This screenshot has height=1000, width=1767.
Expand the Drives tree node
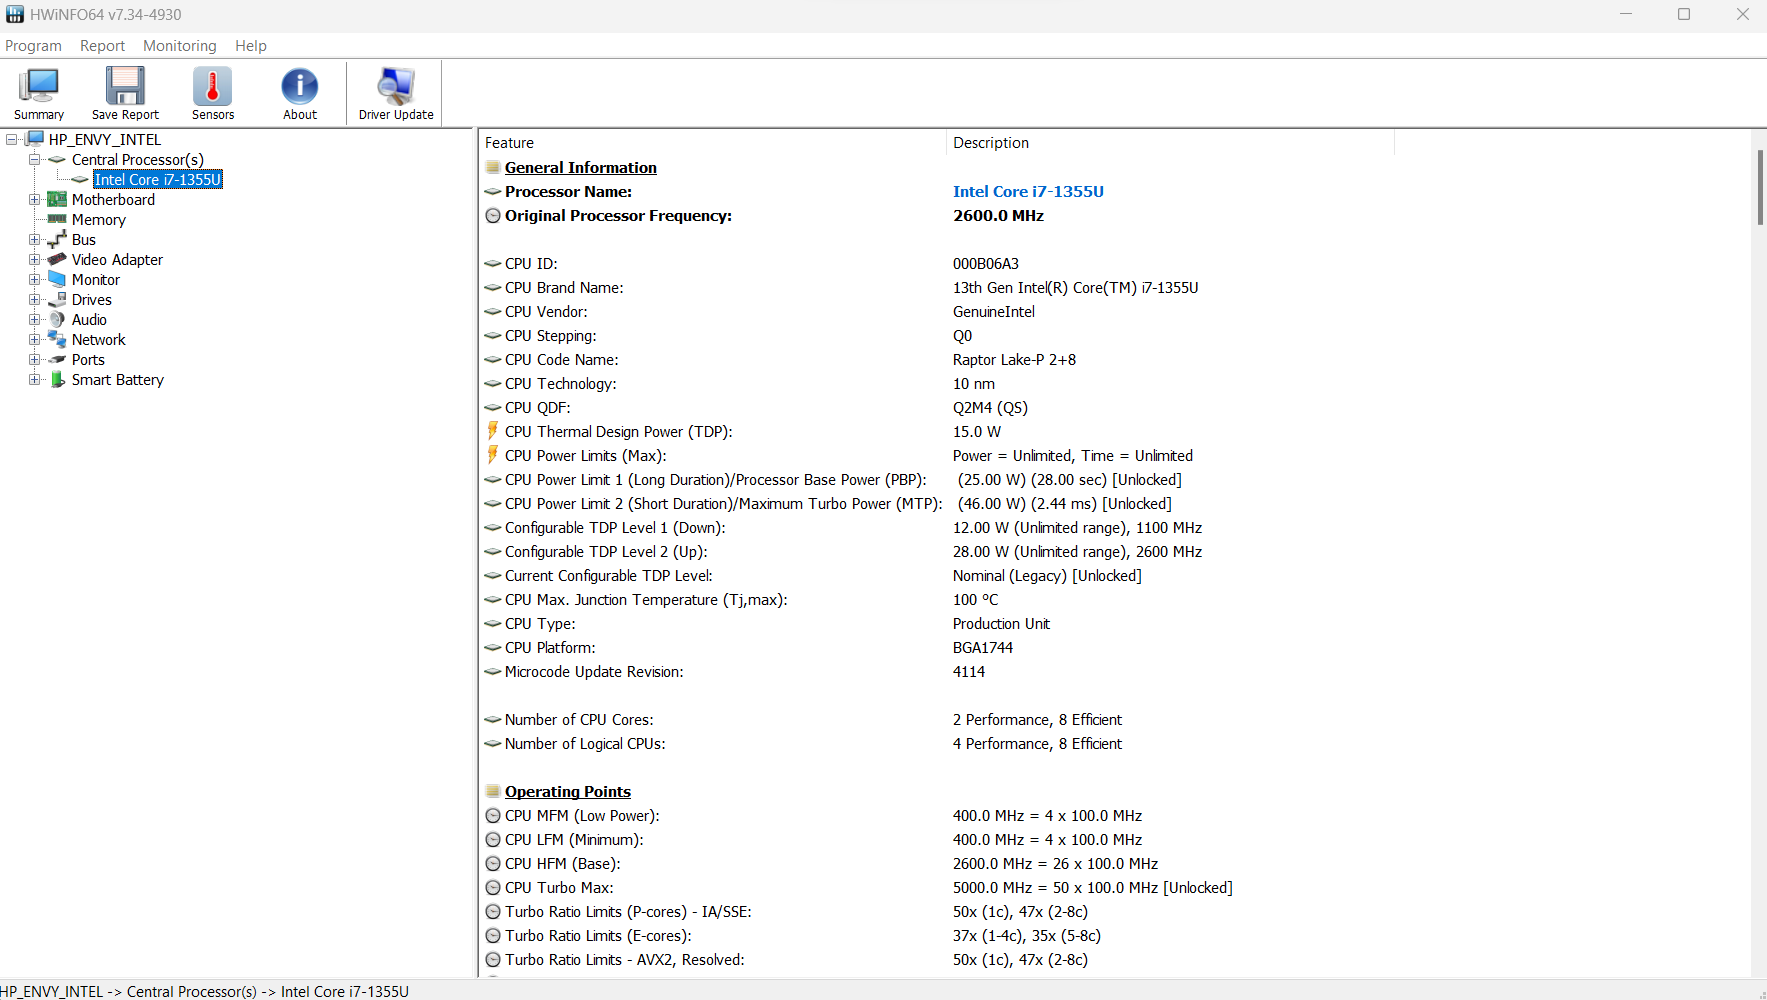click(35, 300)
